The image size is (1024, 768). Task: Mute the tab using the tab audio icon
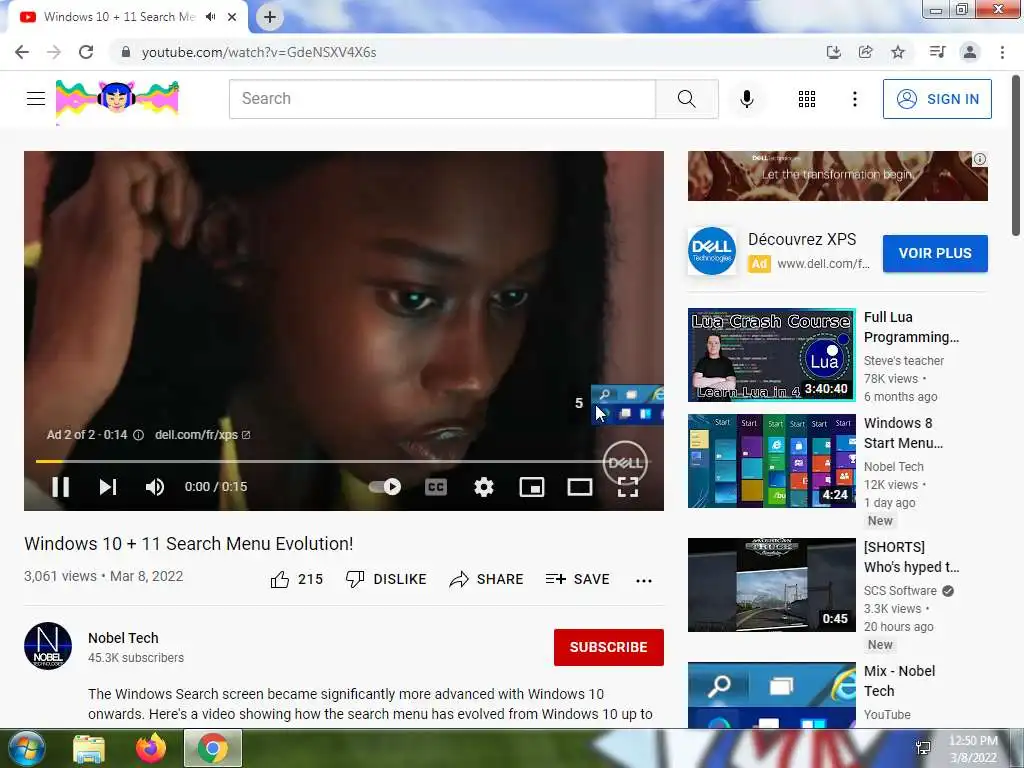[210, 17]
